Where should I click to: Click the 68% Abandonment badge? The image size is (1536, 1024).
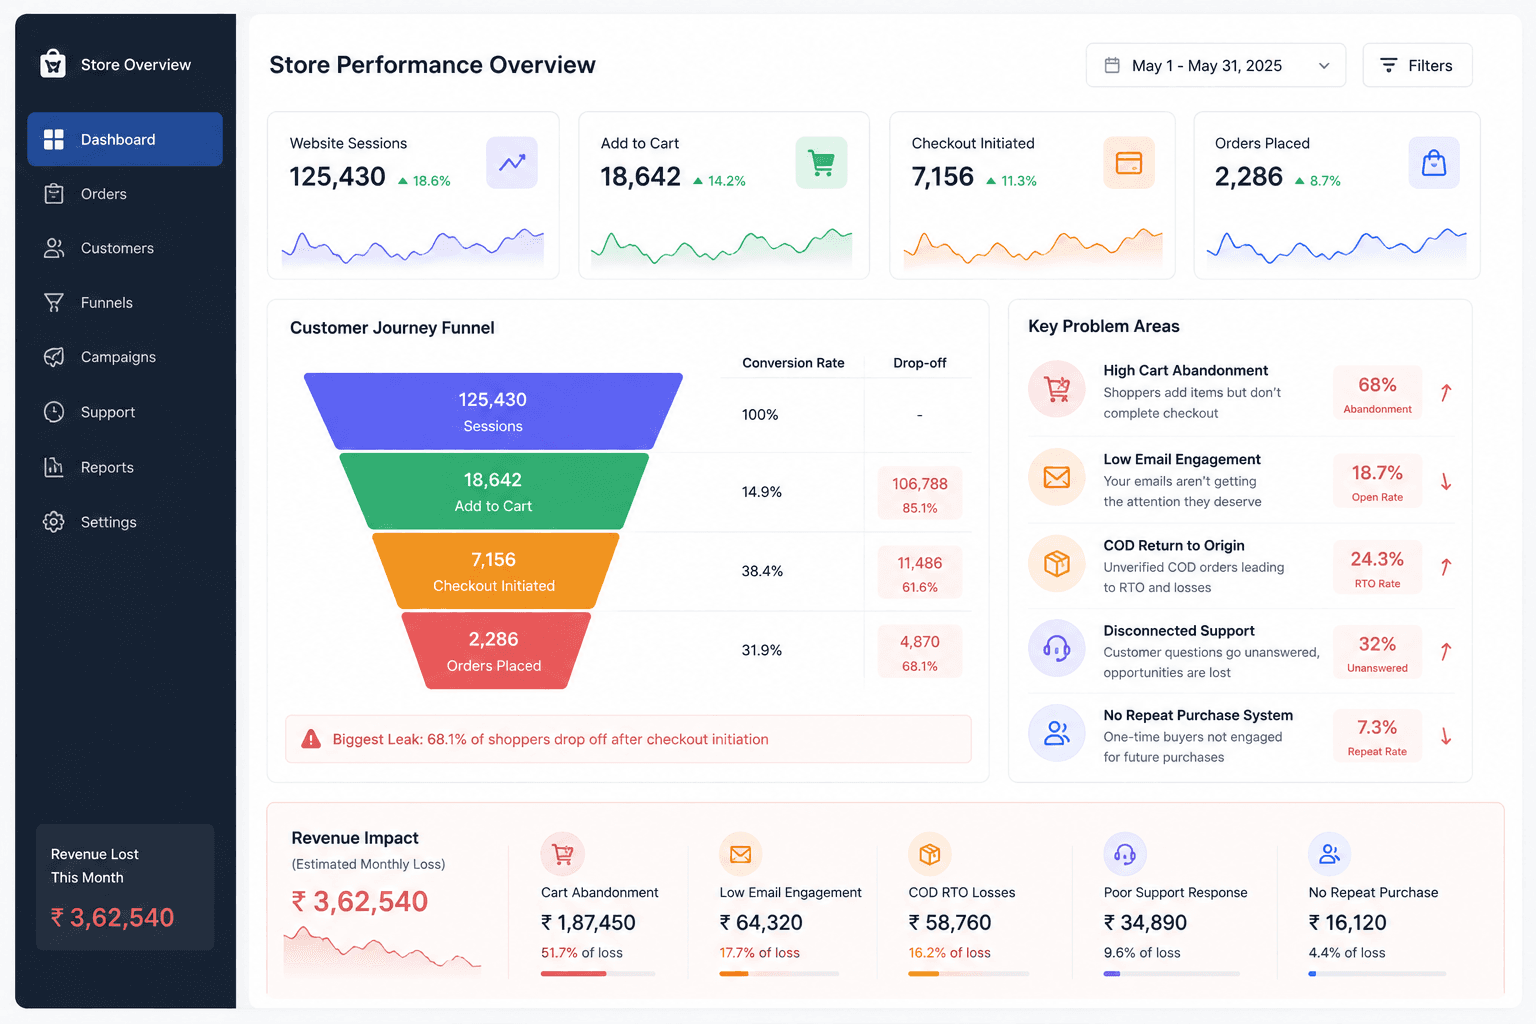[x=1377, y=393]
